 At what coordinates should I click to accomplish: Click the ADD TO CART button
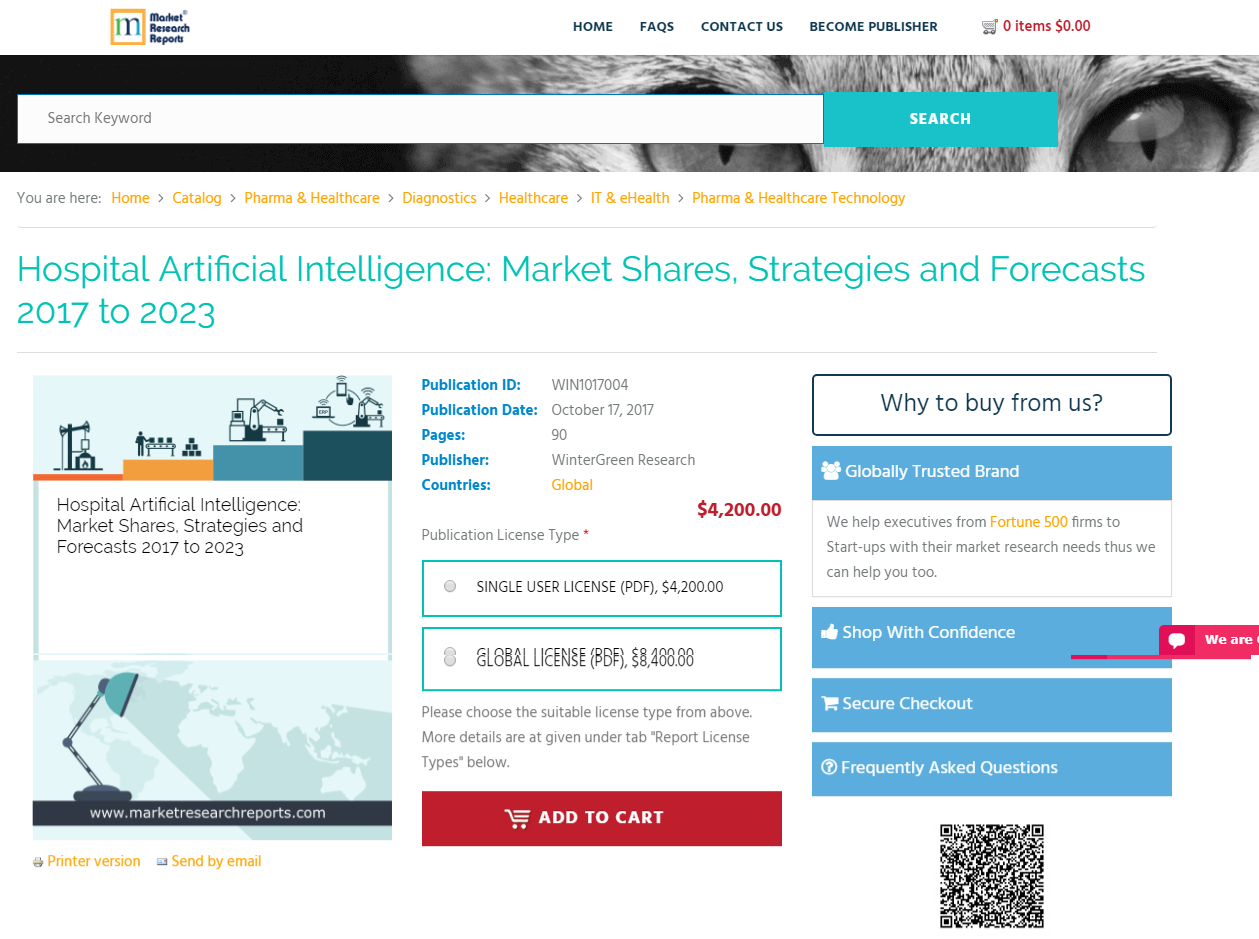[x=601, y=818]
